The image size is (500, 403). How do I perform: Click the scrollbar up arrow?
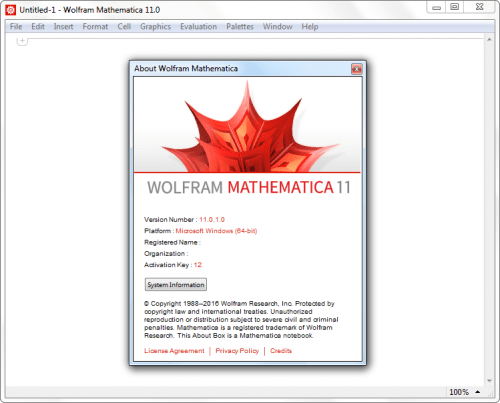tap(489, 40)
